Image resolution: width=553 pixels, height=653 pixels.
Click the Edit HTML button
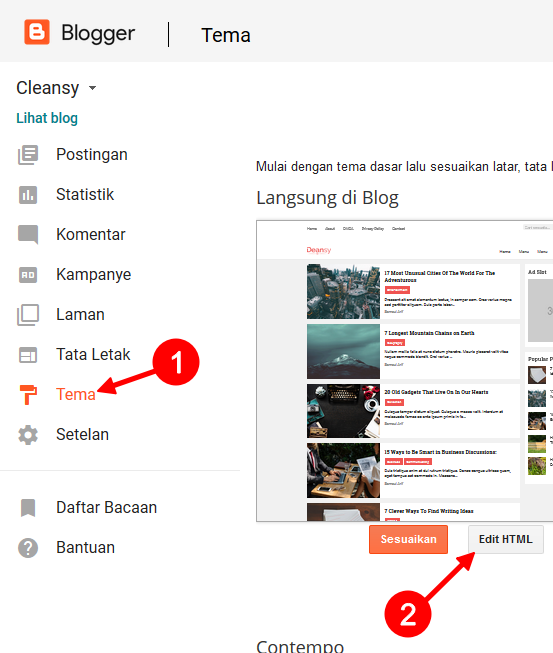point(506,539)
